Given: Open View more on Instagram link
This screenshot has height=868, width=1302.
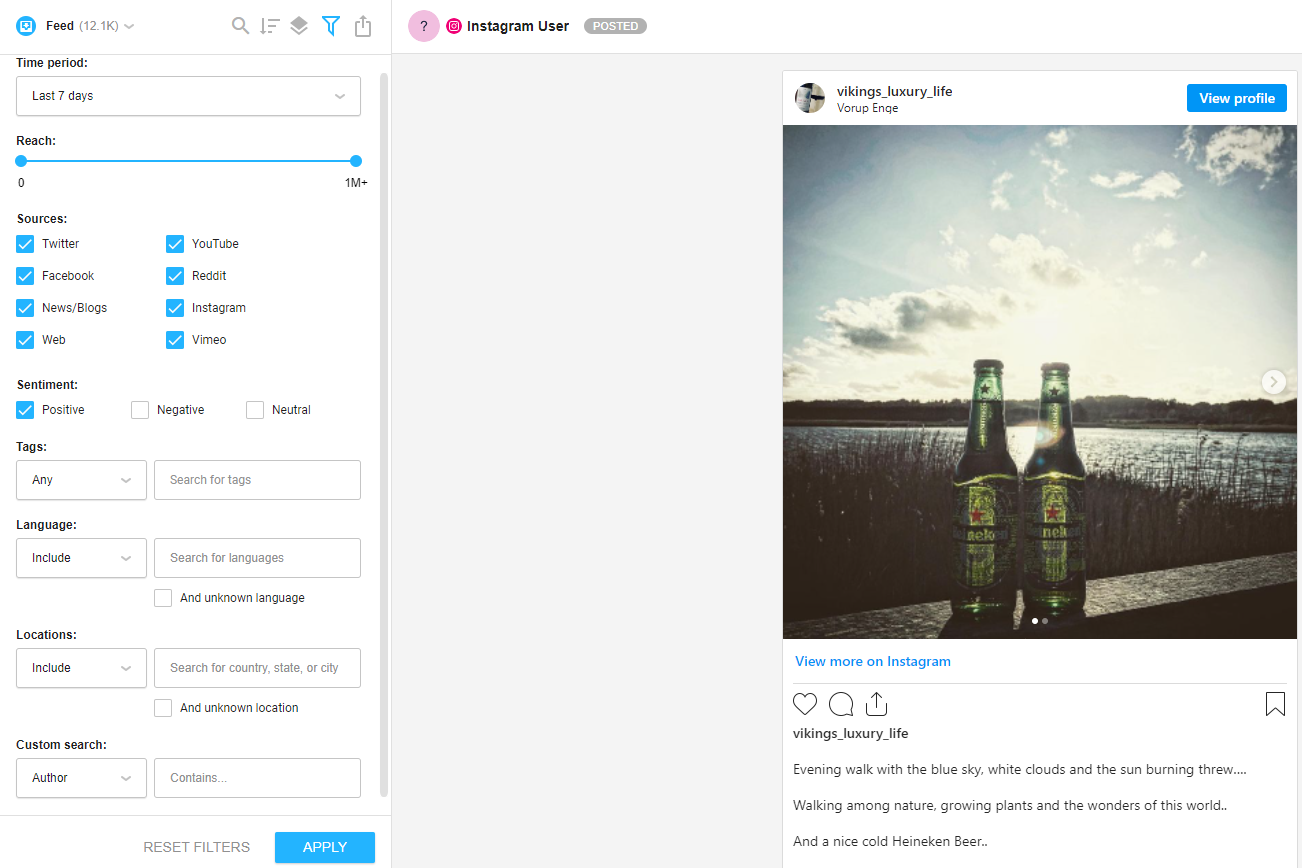Looking at the screenshot, I should click(873, 661).
